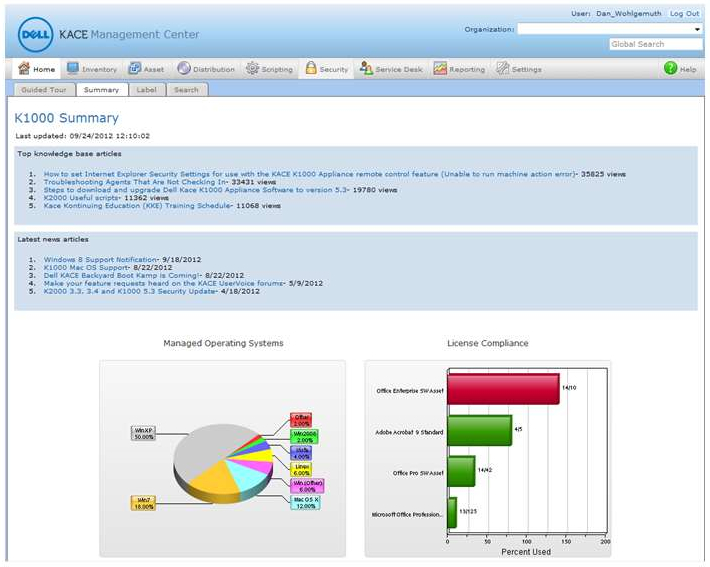Screen dimensions: 710x567
Task: Open the Internet Explorer Security Settings article
Action: 309,174
